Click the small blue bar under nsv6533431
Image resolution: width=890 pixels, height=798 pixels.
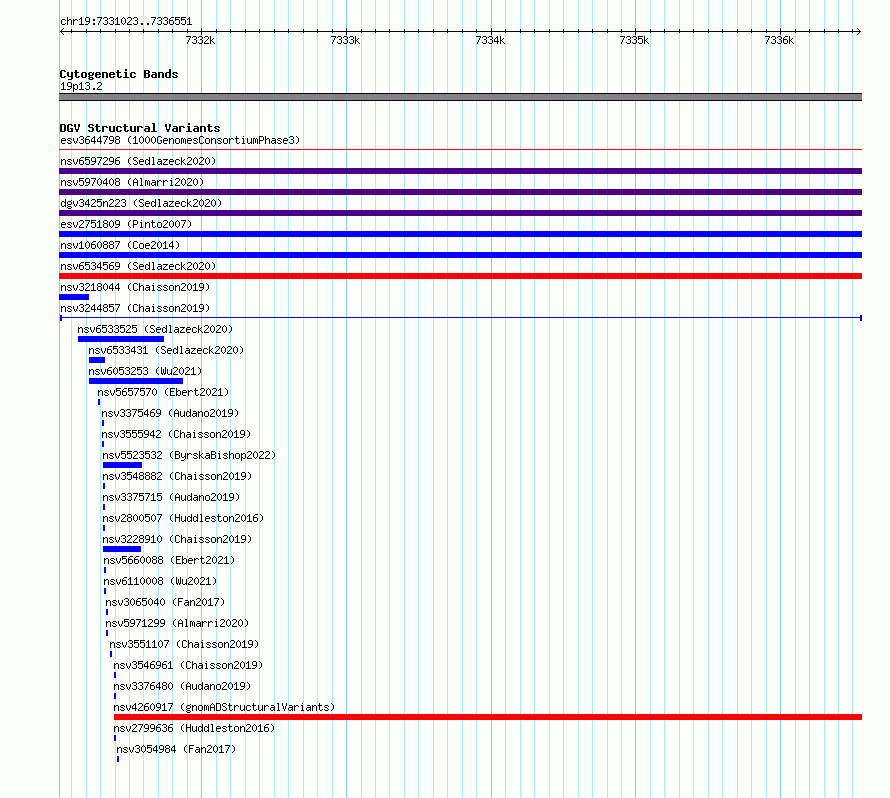click(96, 360)
